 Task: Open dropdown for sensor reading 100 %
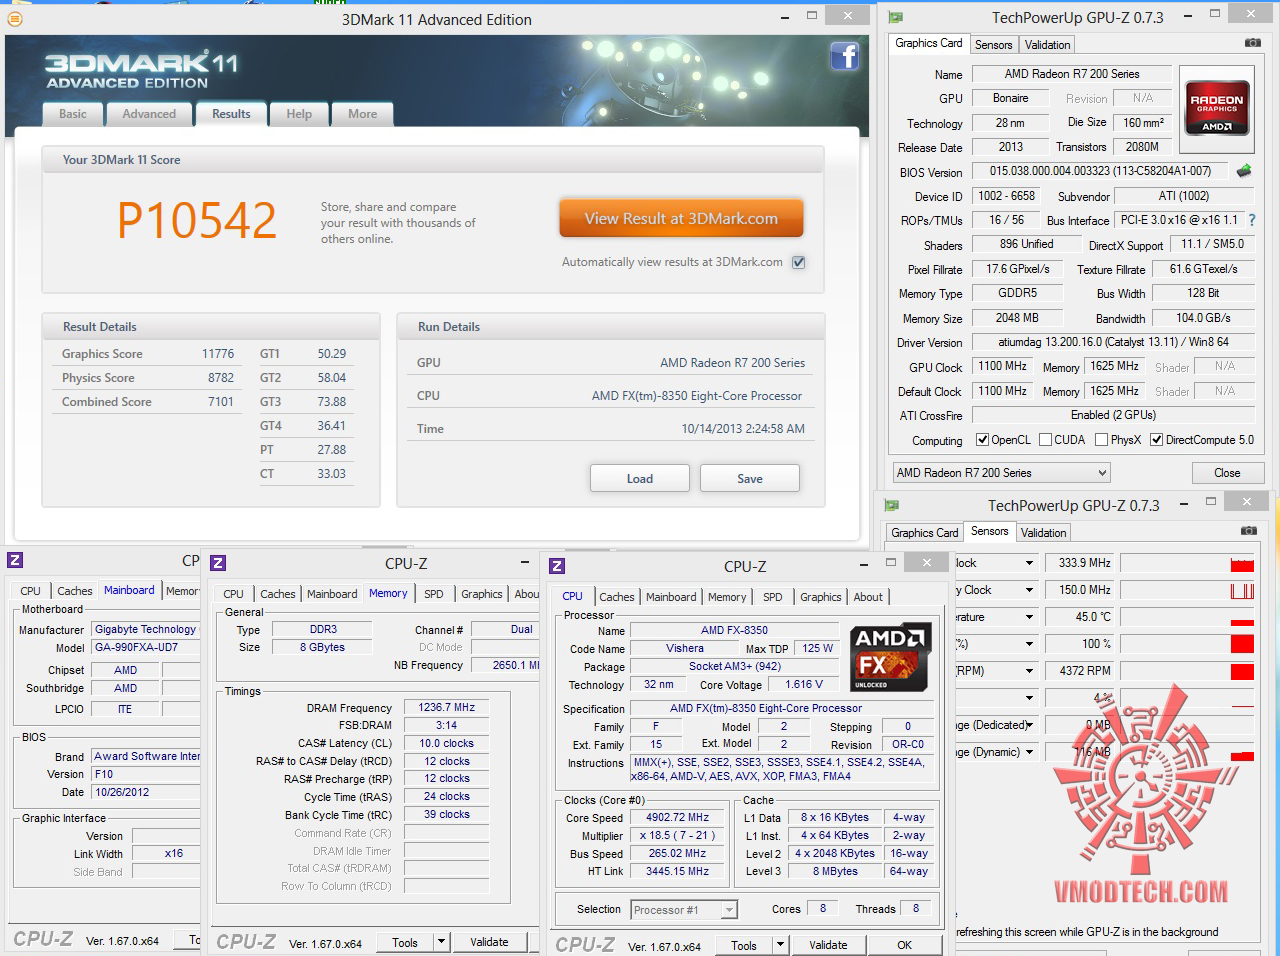1029,644
